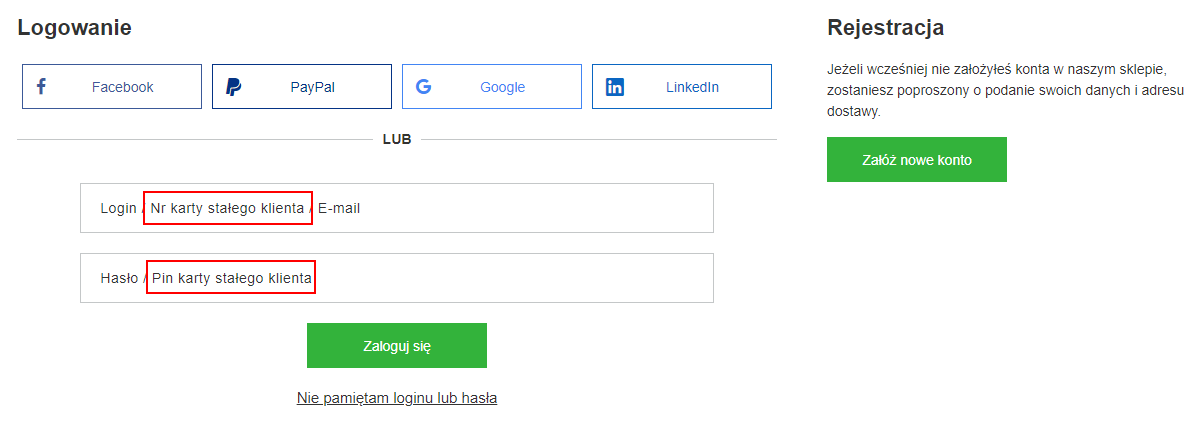
Task: Click the green Zaloguj się button
Action: pos(397,346)
